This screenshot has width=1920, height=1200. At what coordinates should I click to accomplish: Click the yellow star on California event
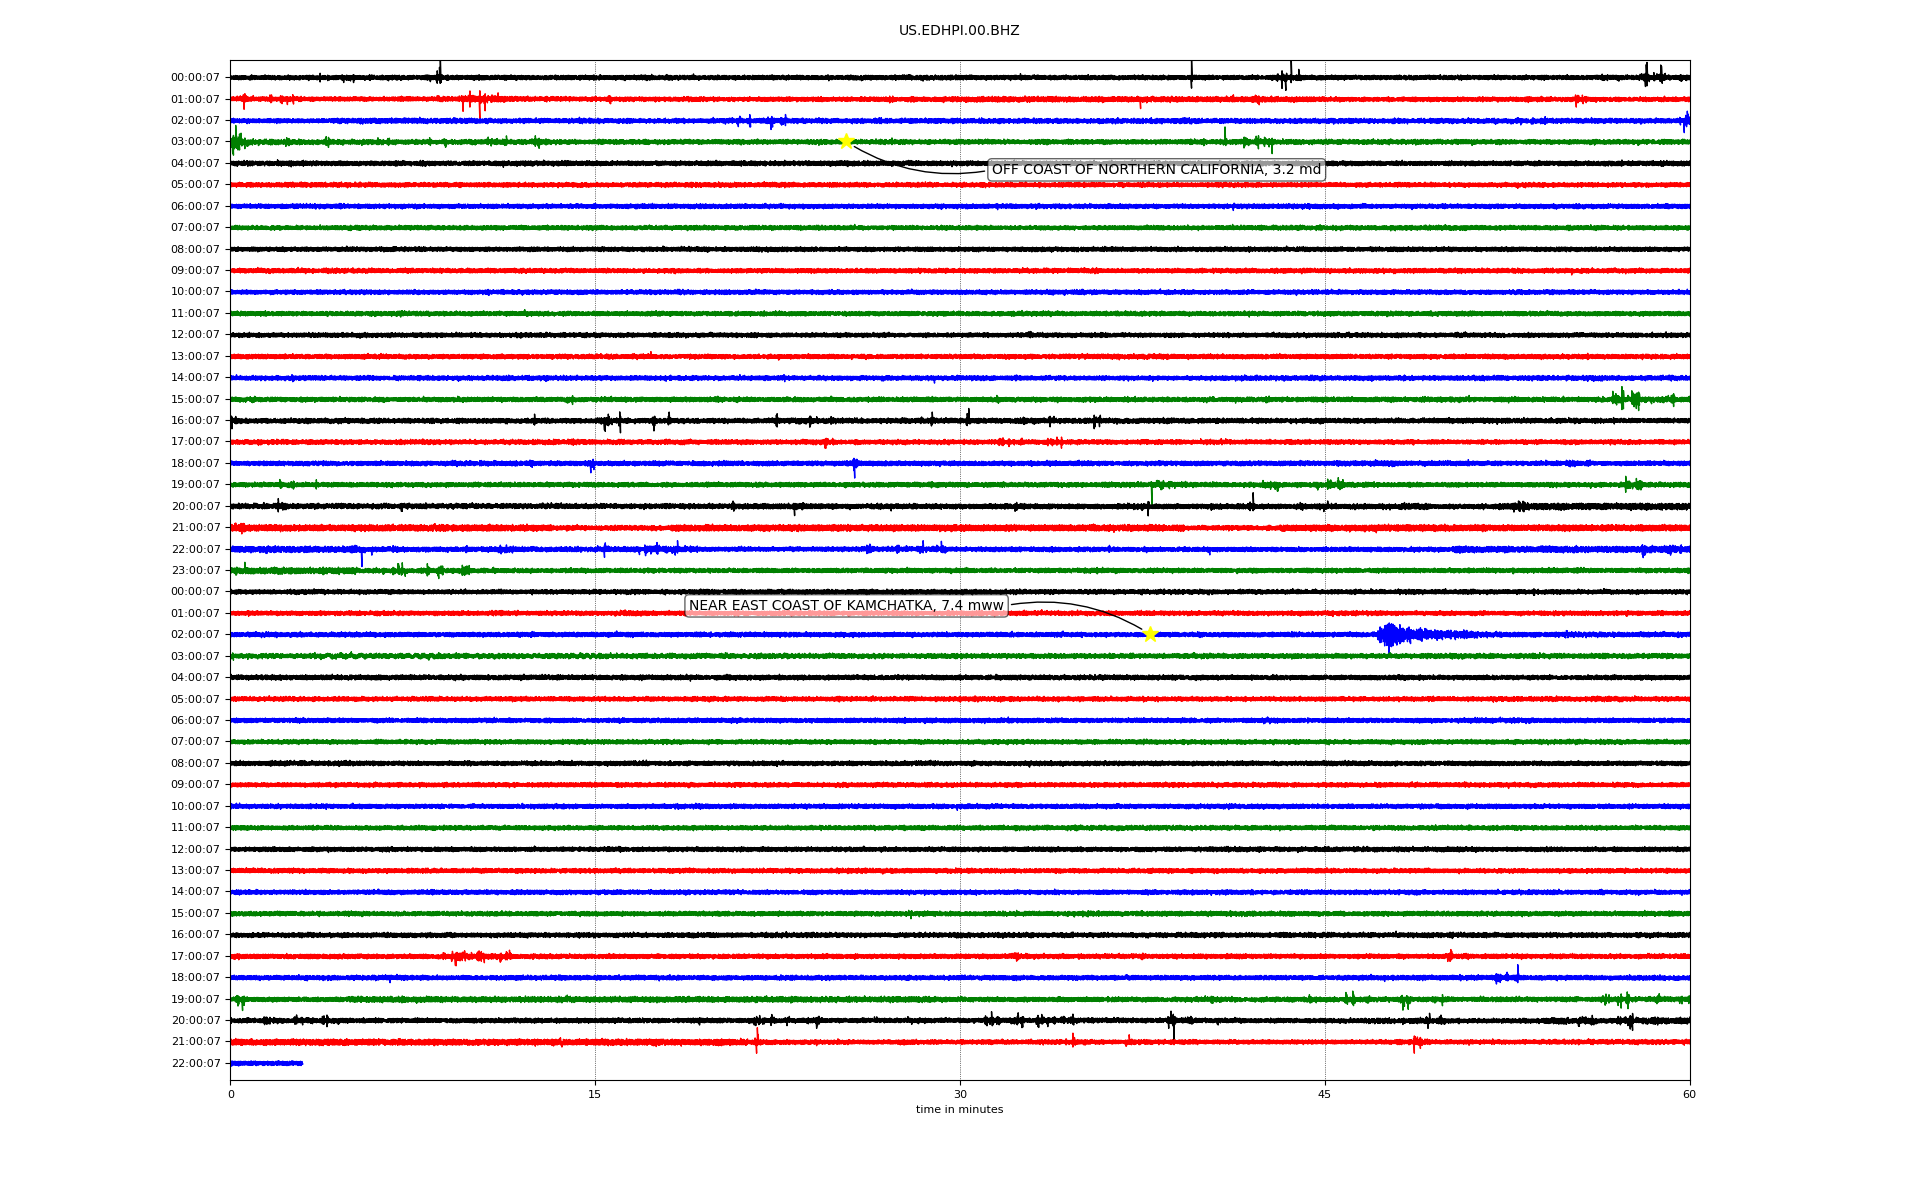(846, 141)
